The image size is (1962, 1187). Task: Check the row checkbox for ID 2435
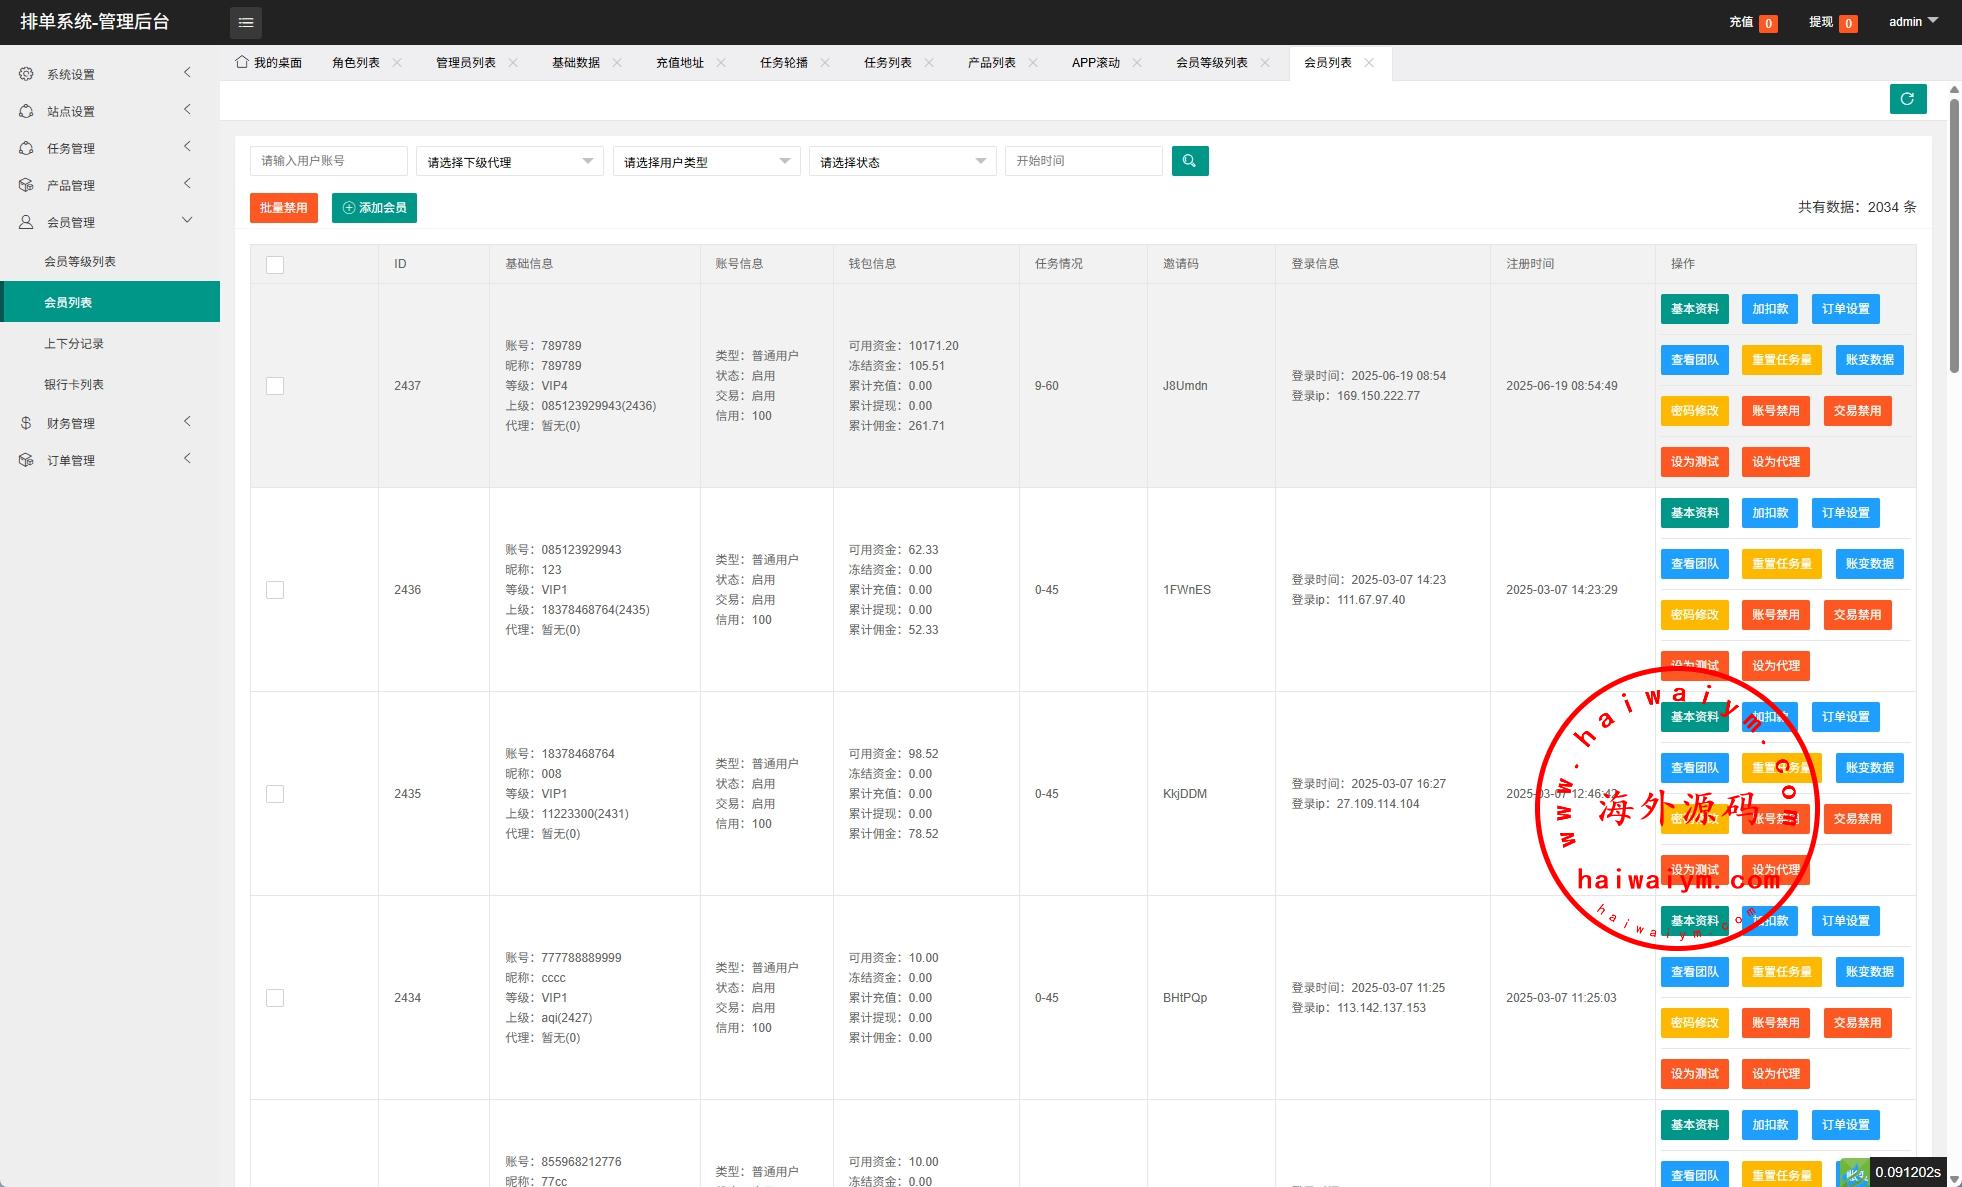[275, 794]
